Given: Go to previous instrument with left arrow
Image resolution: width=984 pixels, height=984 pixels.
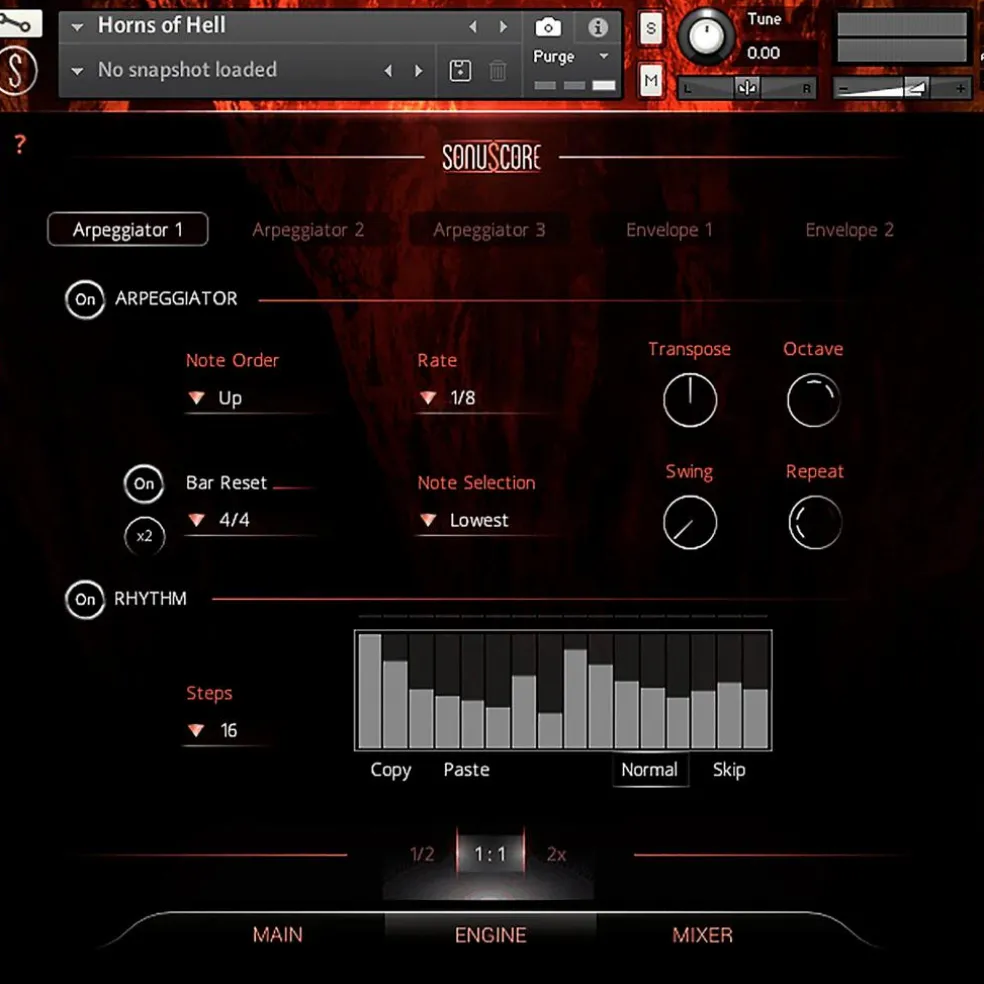Looking at the screenshot, I should pyautogui.click(x=473, y=26).
